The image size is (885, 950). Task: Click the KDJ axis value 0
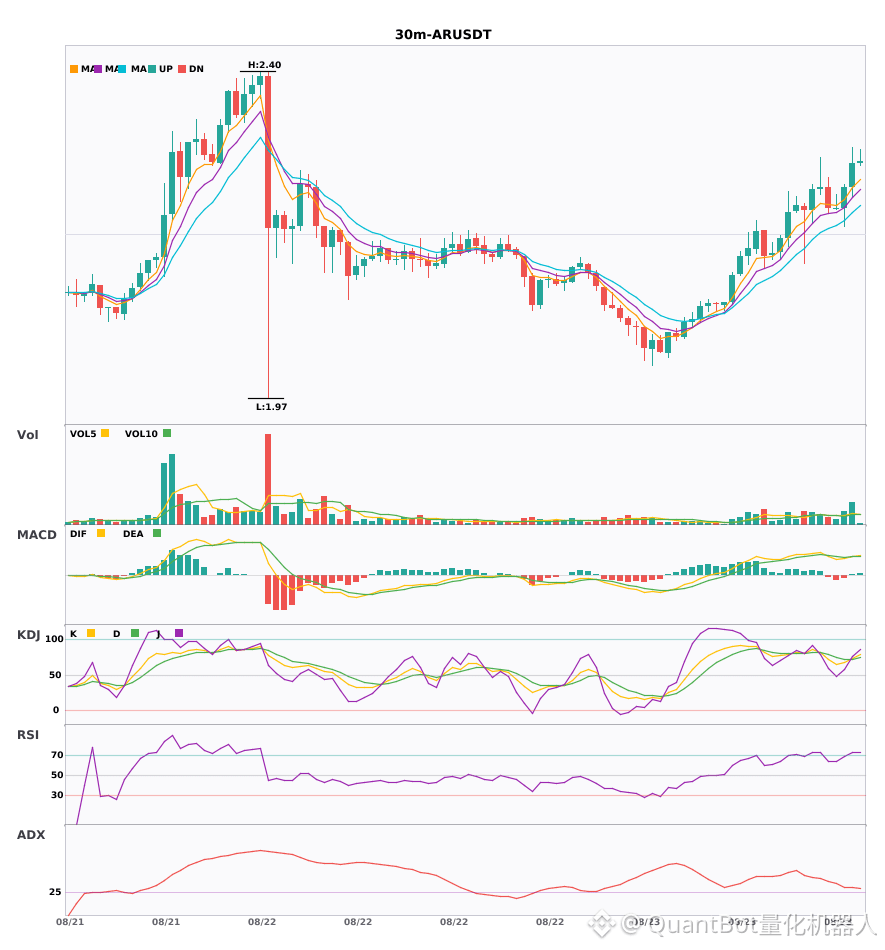(56, 710)
